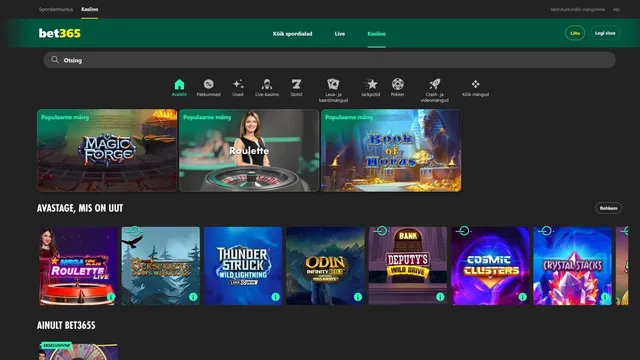Open Kõik spordialad in header
This screenshot has height=360, width=640.
pos(293,34)
